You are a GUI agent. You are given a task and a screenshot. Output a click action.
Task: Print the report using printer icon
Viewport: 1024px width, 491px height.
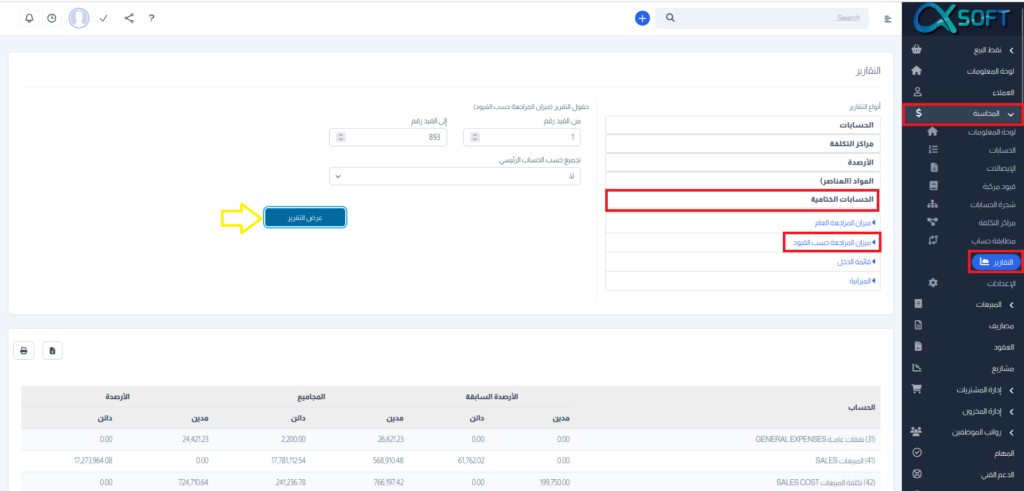click(24, 350)
